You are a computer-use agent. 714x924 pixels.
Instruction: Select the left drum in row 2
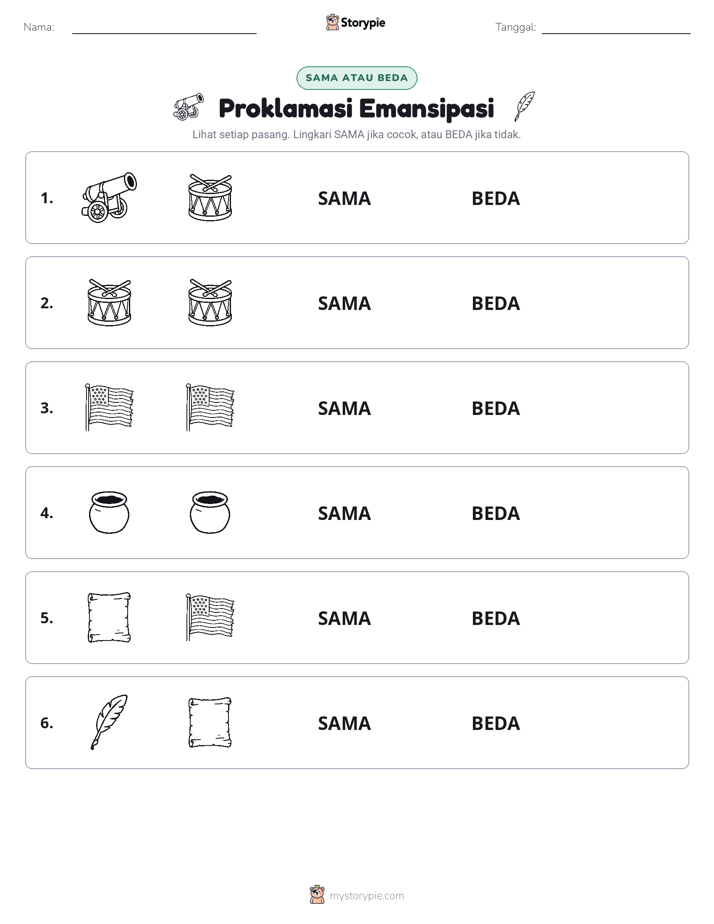coord(110,302)
